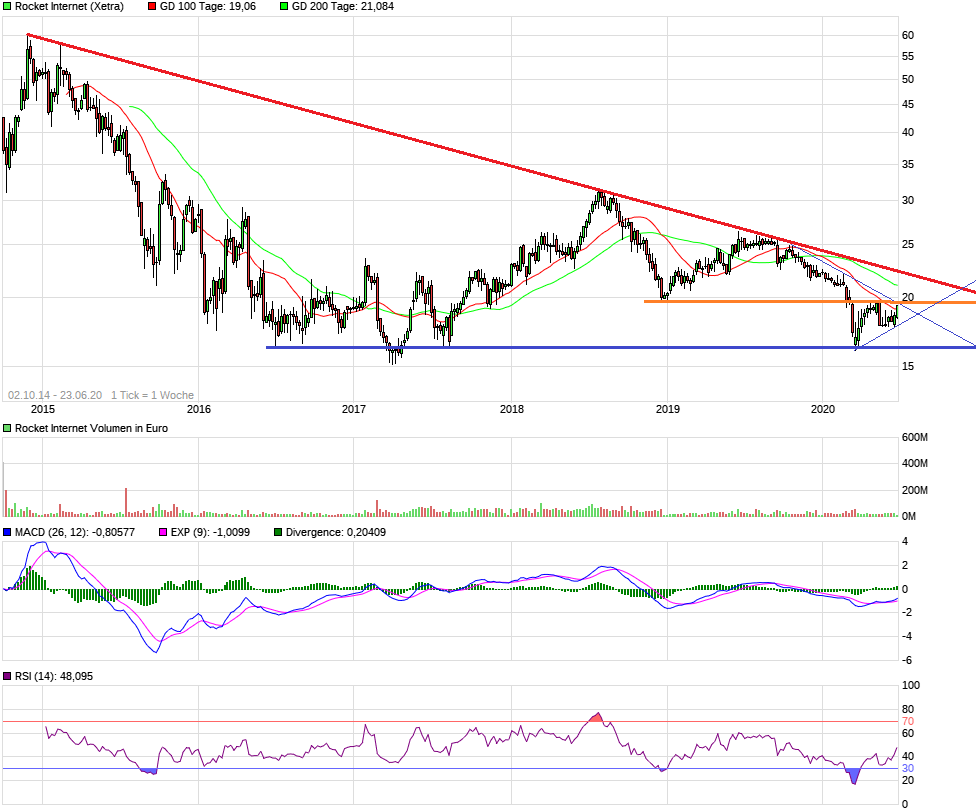Click the green Rocket Internet (Xetra) legend swatch
Image resolution: width=976 pixels, height=812 pixels.
7,7
